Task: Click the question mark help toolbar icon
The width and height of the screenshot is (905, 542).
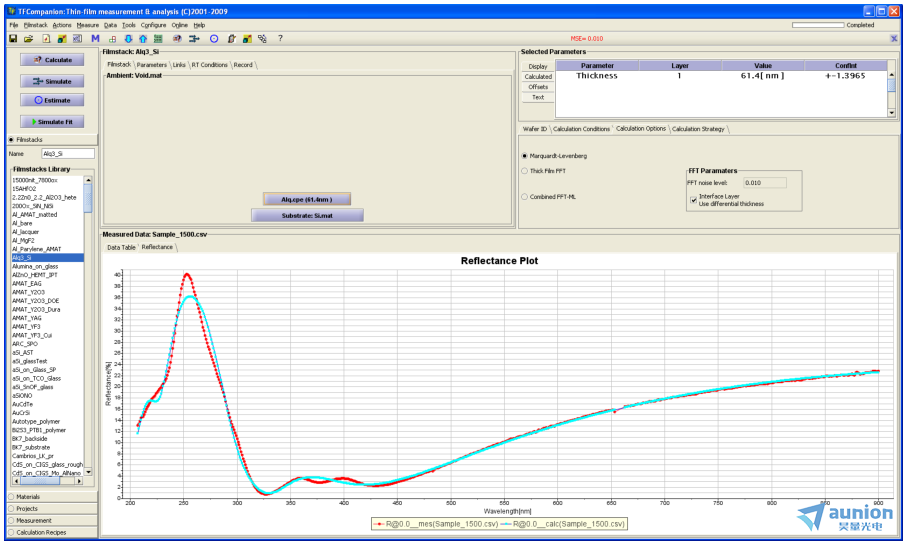Action: [281, 39]
